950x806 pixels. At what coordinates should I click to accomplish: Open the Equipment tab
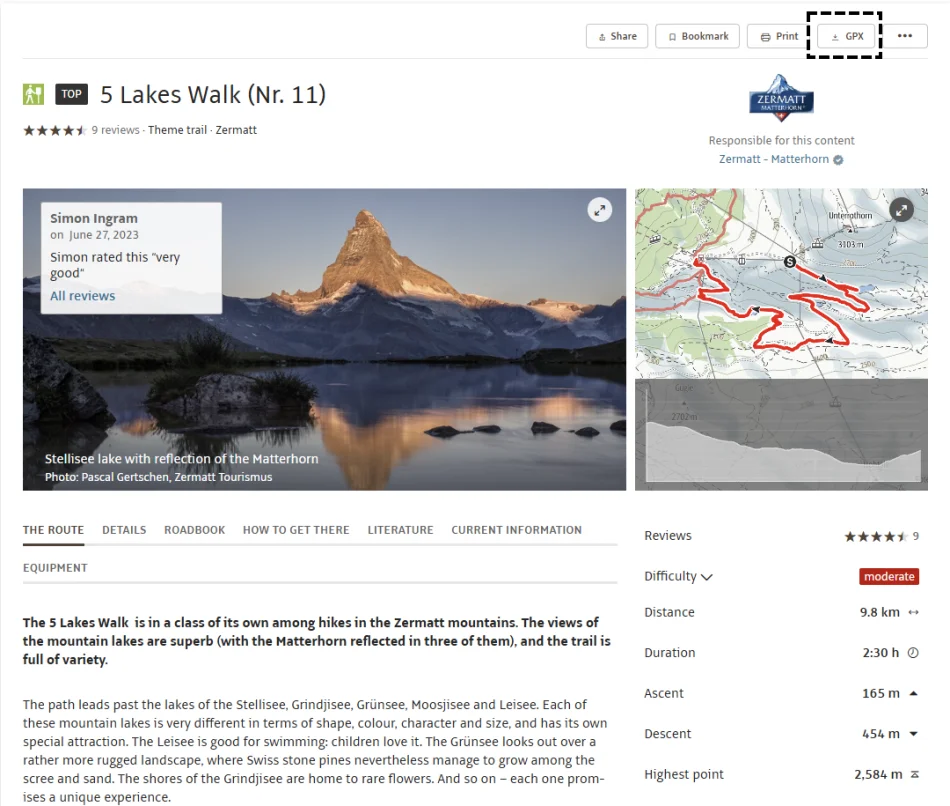tap(55, 568)
